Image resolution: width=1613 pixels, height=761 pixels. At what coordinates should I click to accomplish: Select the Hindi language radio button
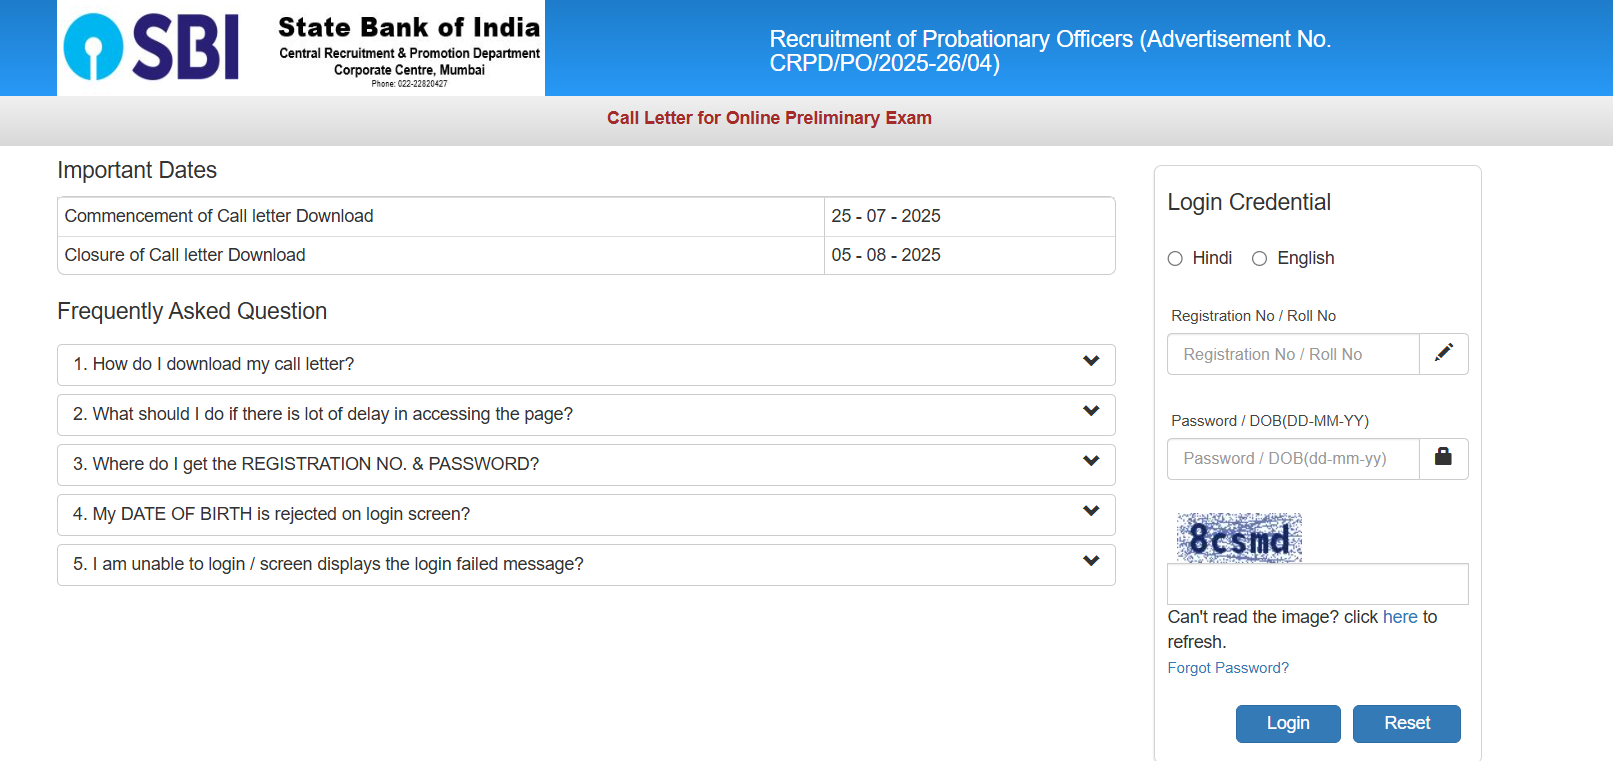(1175, 259)
